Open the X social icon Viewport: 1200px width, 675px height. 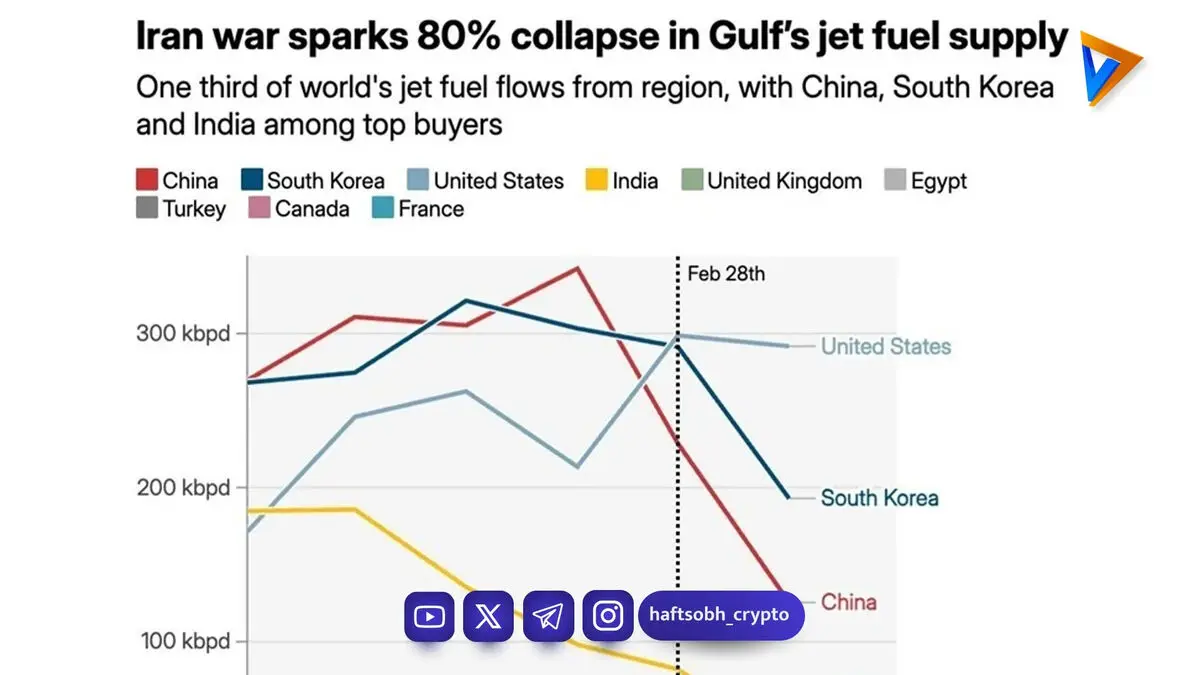pyautogui.click(x=489, y=616)
